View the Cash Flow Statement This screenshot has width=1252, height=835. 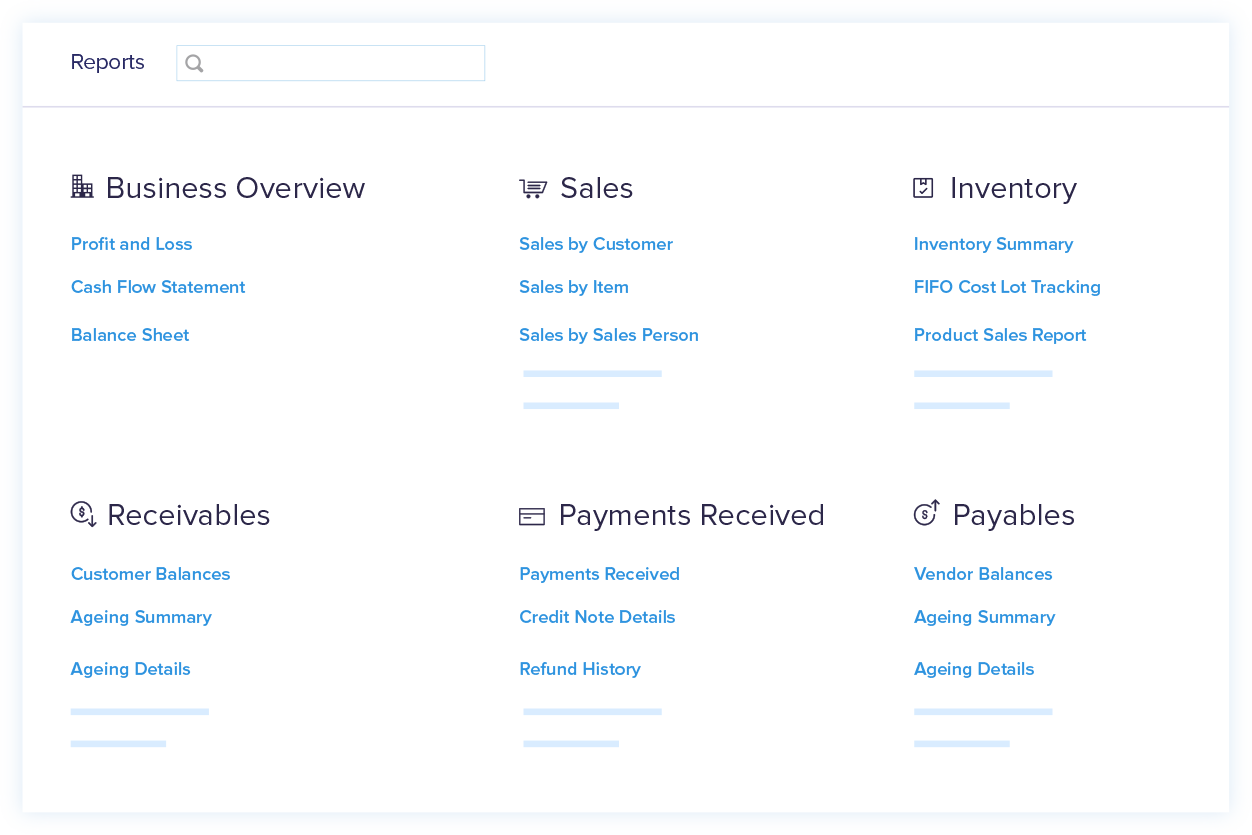click(x=157, y=287)
